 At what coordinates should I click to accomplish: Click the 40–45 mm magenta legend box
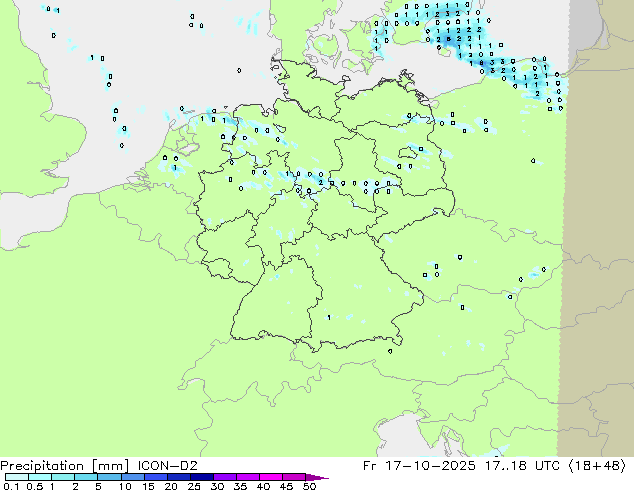(x=271, y=477)
